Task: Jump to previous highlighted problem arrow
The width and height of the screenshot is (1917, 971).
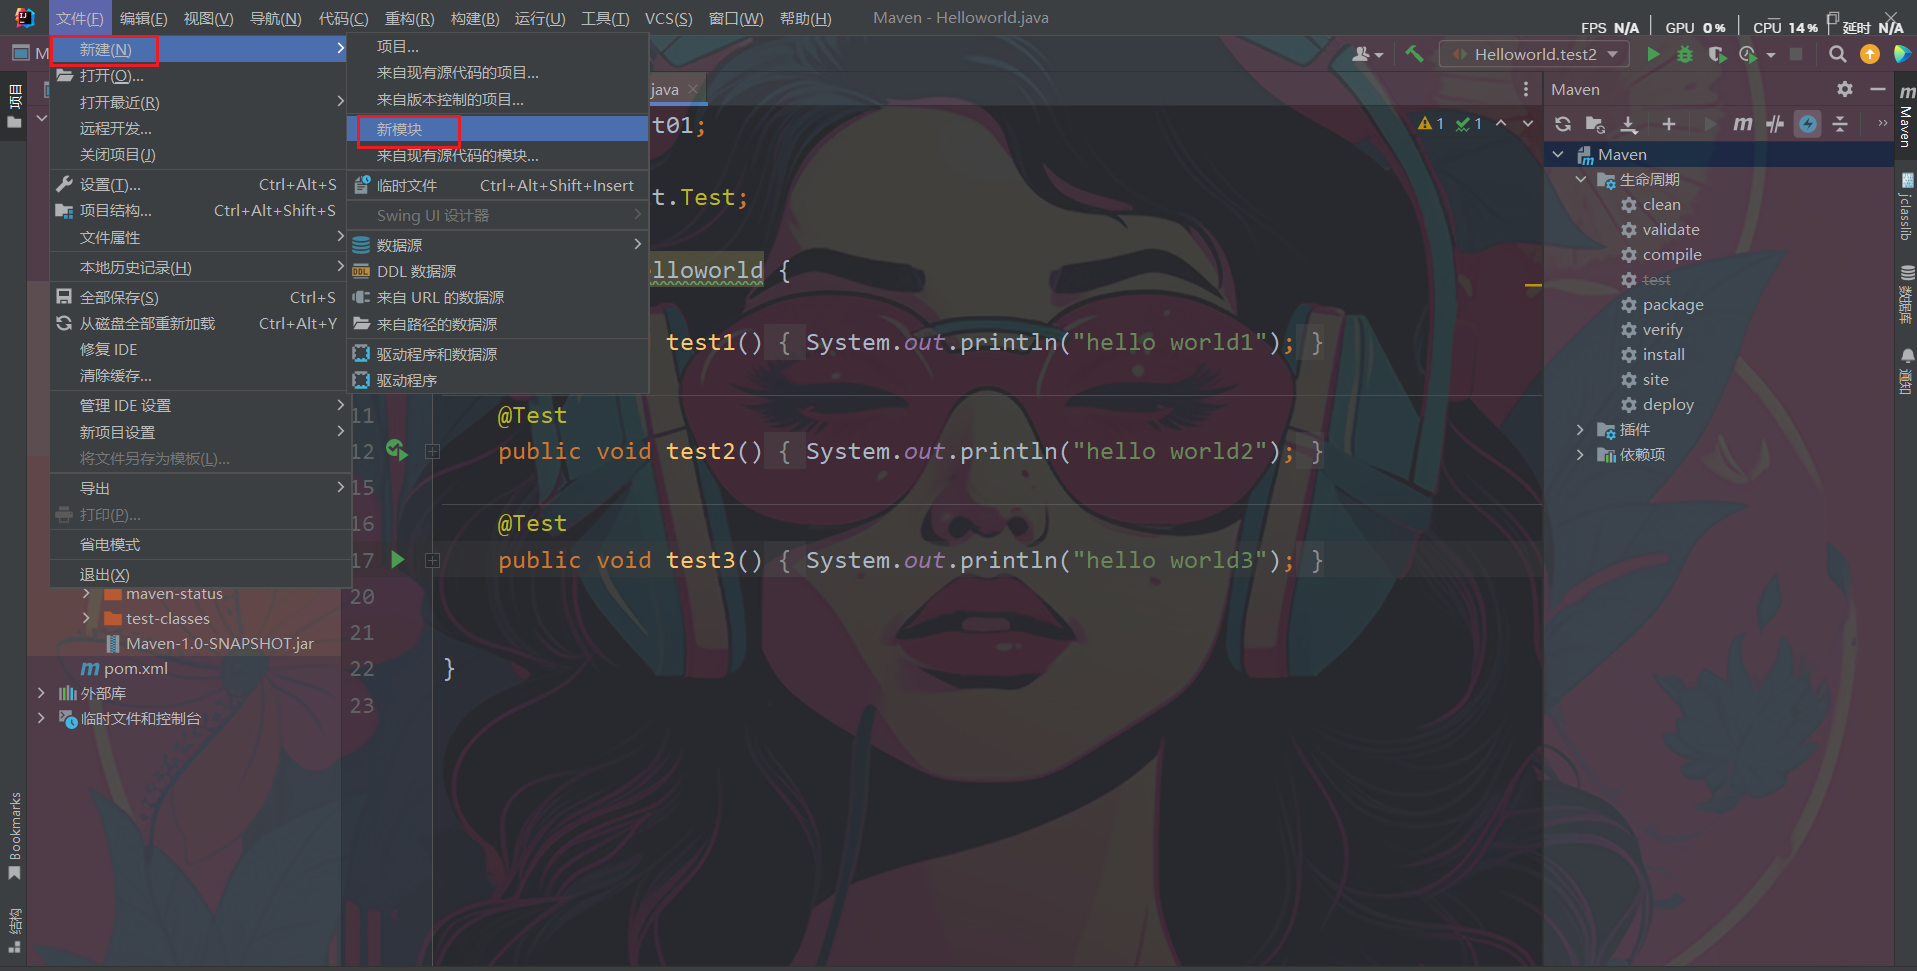Action: 1501,124
